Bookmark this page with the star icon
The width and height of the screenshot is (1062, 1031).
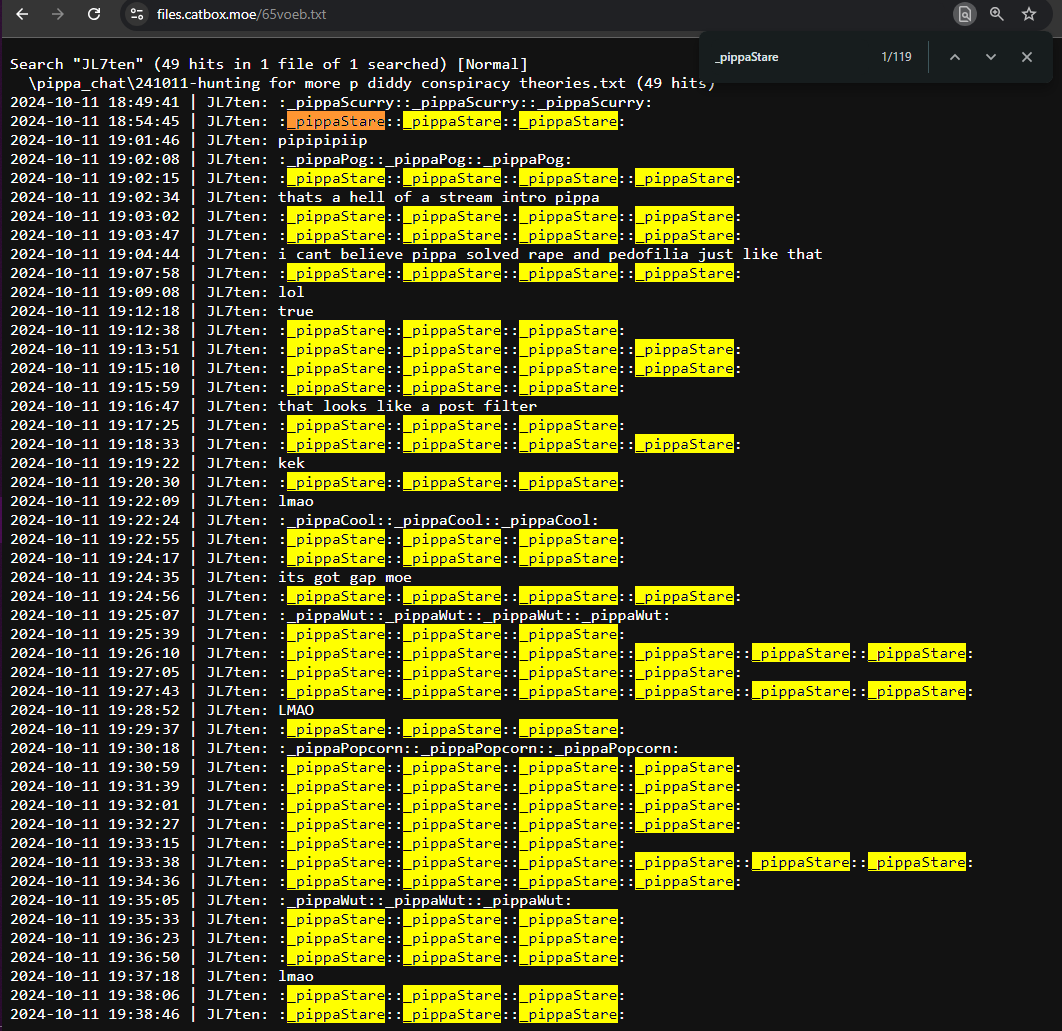click(1029, 14)
